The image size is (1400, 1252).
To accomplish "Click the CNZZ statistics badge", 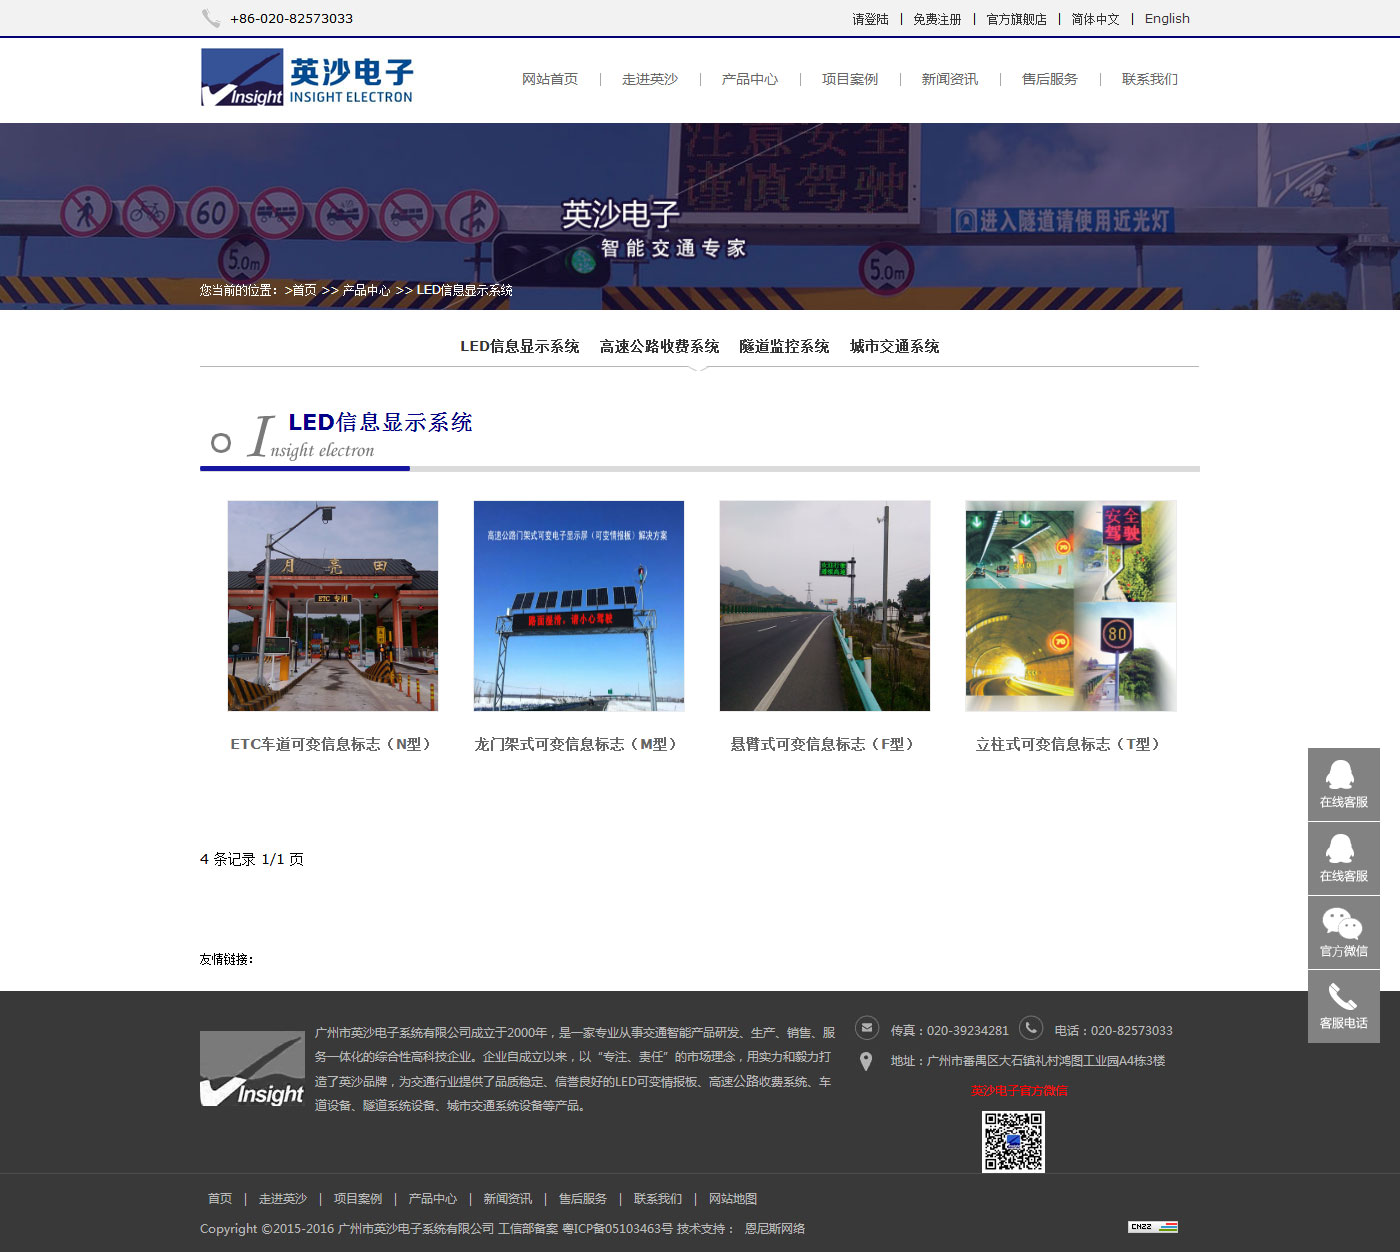I will (x=1152, y=1227).
